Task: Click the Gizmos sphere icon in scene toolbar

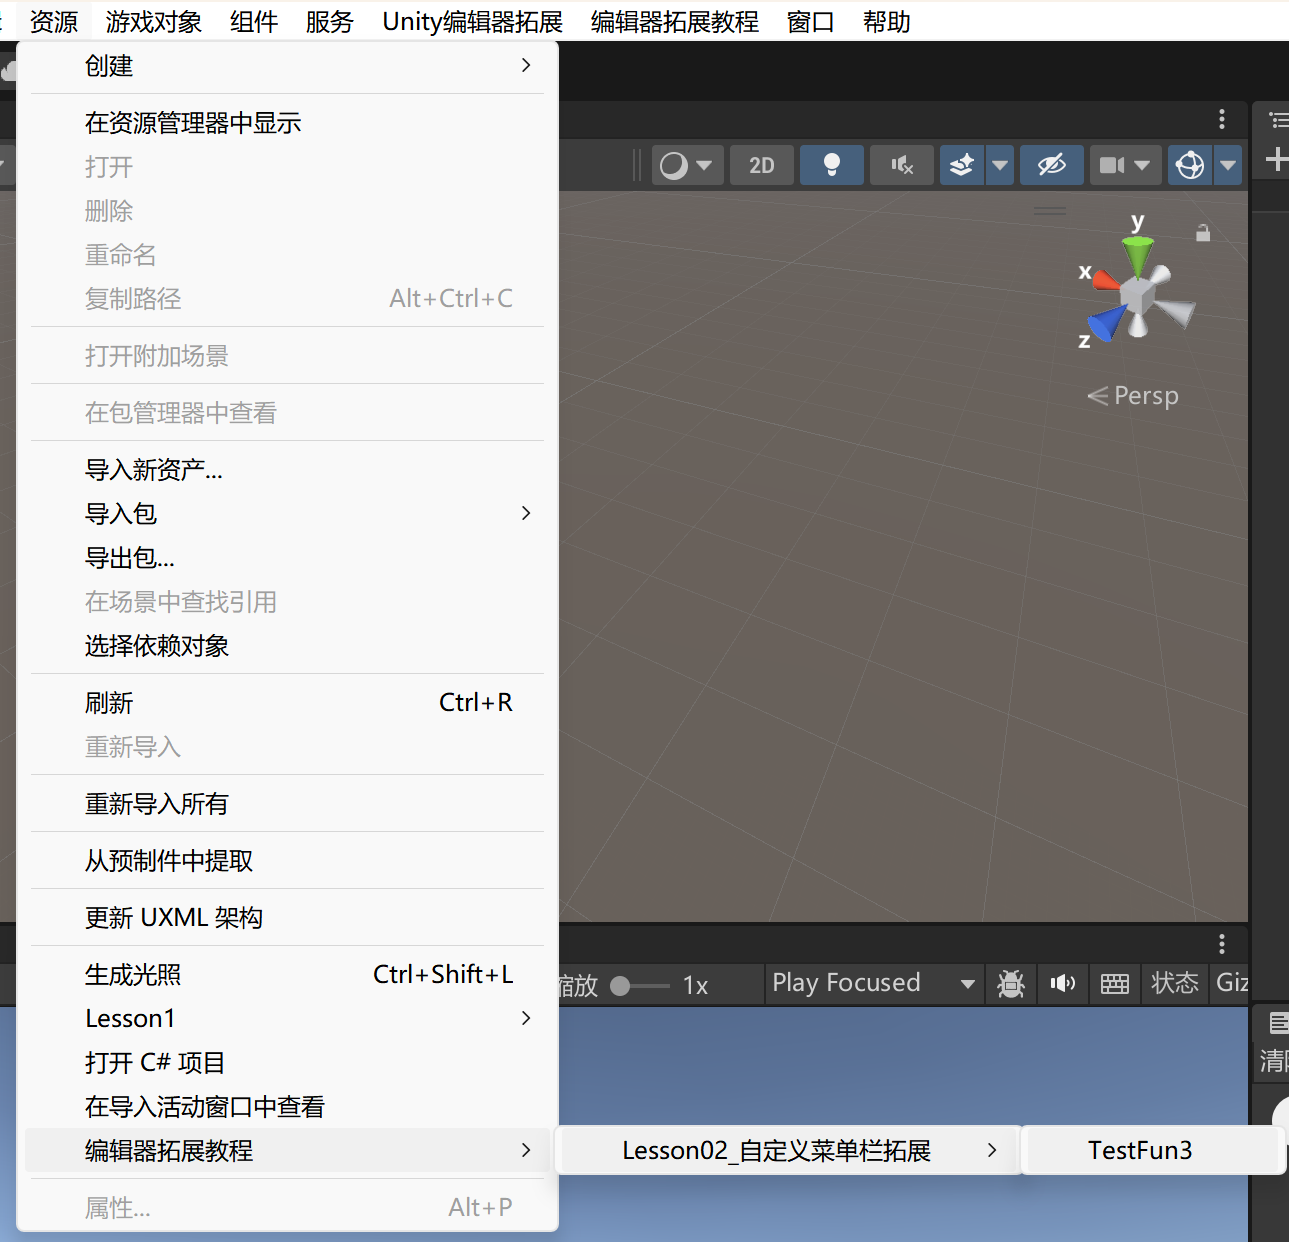Action: pos(1190,165)
